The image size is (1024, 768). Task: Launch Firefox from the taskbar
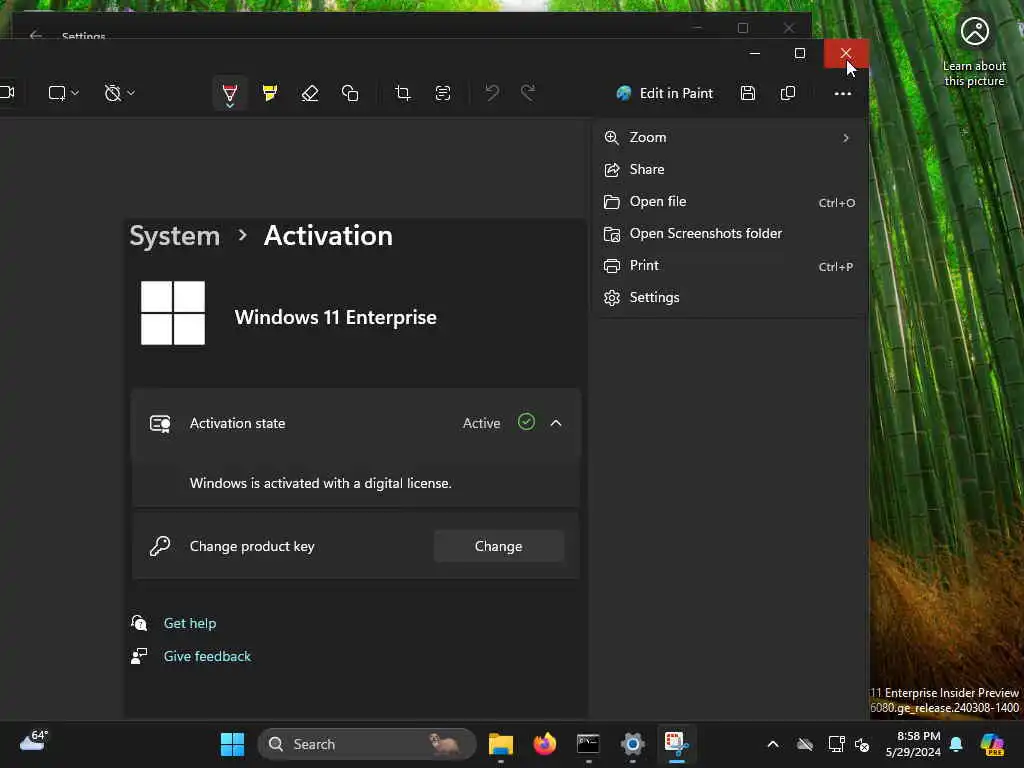pos(545,744)
